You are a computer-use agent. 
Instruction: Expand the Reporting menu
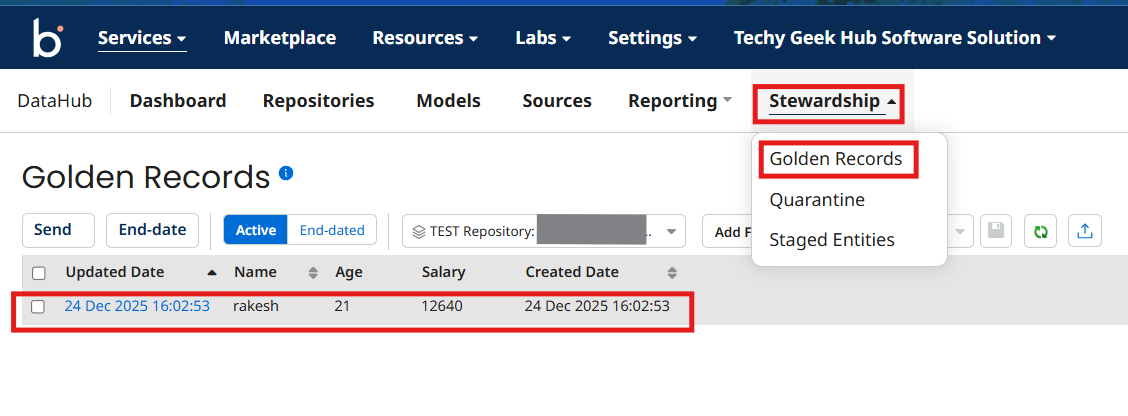pyautogui.click(x=680, y=101)
